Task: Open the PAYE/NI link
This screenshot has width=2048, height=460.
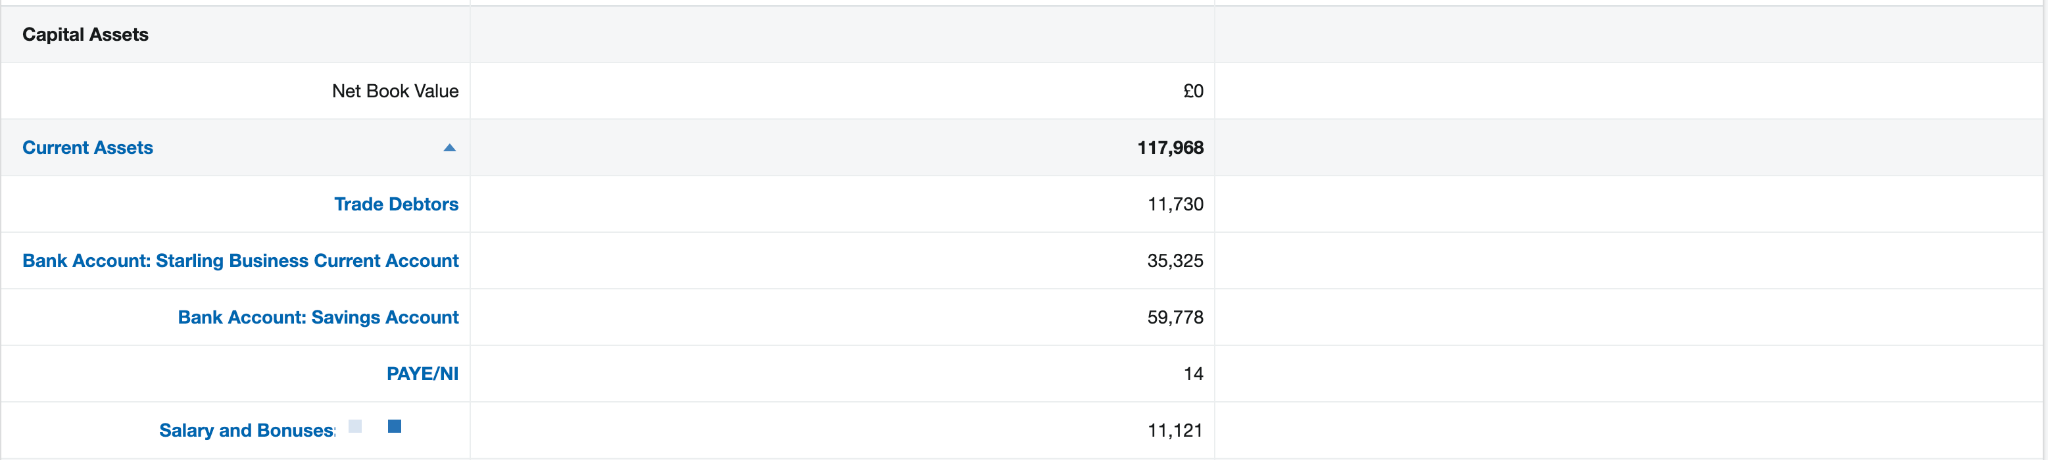Action: (422, 374)
